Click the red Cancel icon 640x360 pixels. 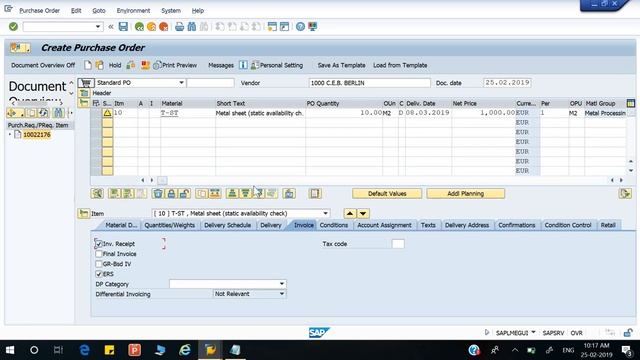tap(164, 27)
